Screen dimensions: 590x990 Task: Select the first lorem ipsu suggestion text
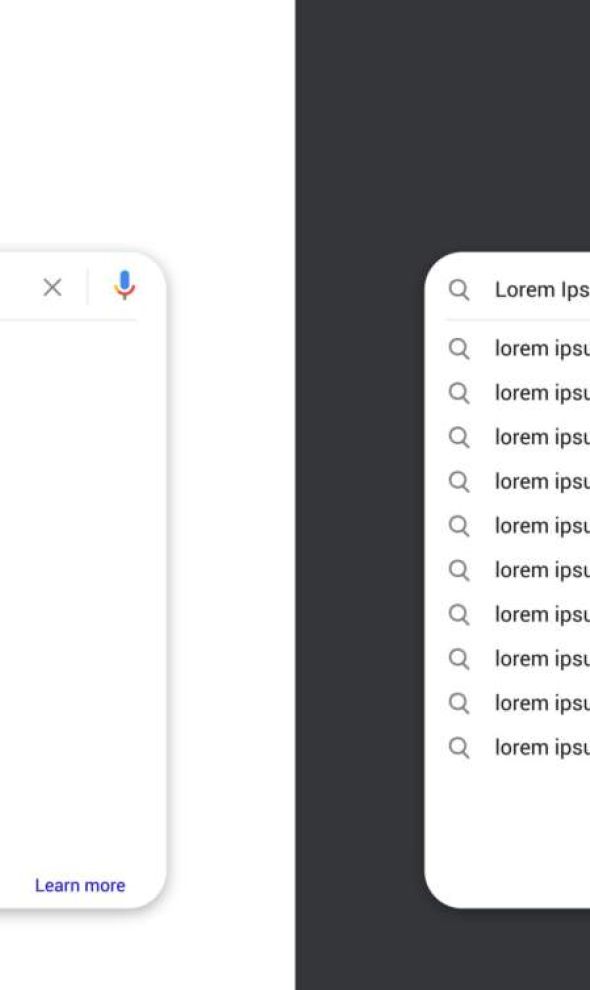542,349
